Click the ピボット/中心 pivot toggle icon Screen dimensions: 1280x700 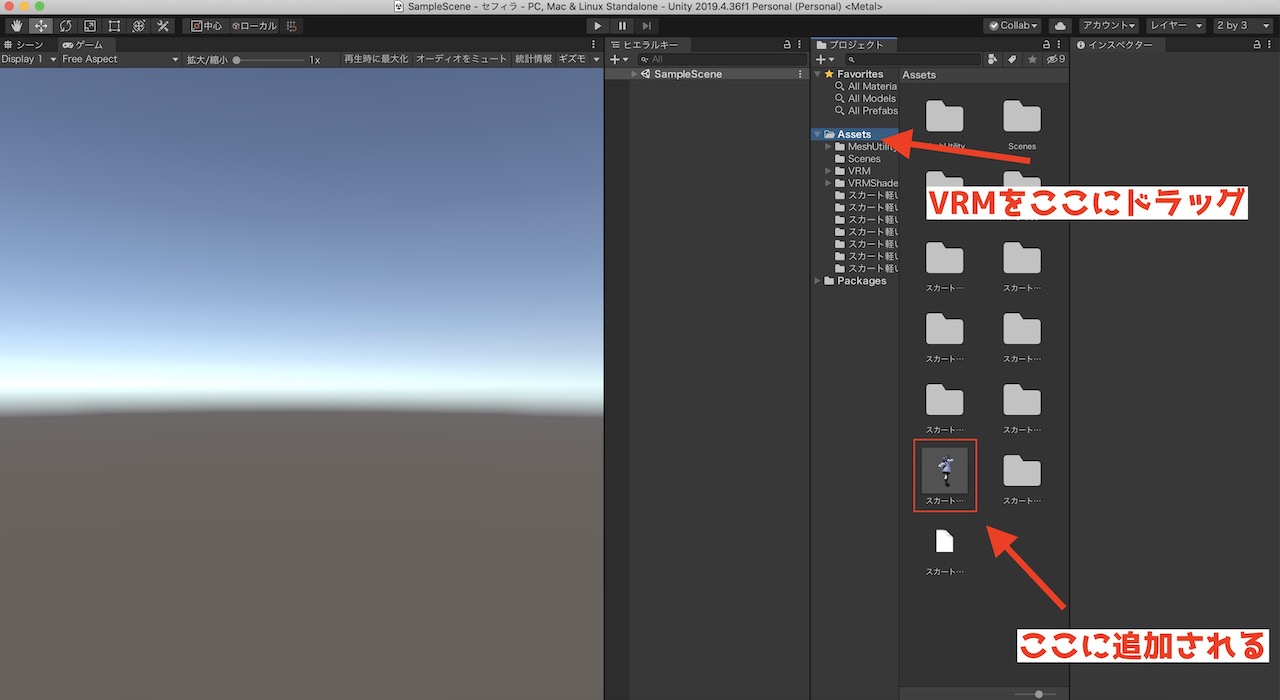click(x=205, y=25)
